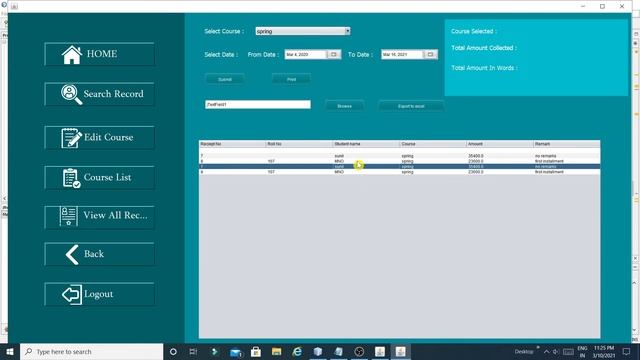The height and width of the screenshot is (360, 640).
Task: Click the Student name column header
Action: (x=366, y=144)
